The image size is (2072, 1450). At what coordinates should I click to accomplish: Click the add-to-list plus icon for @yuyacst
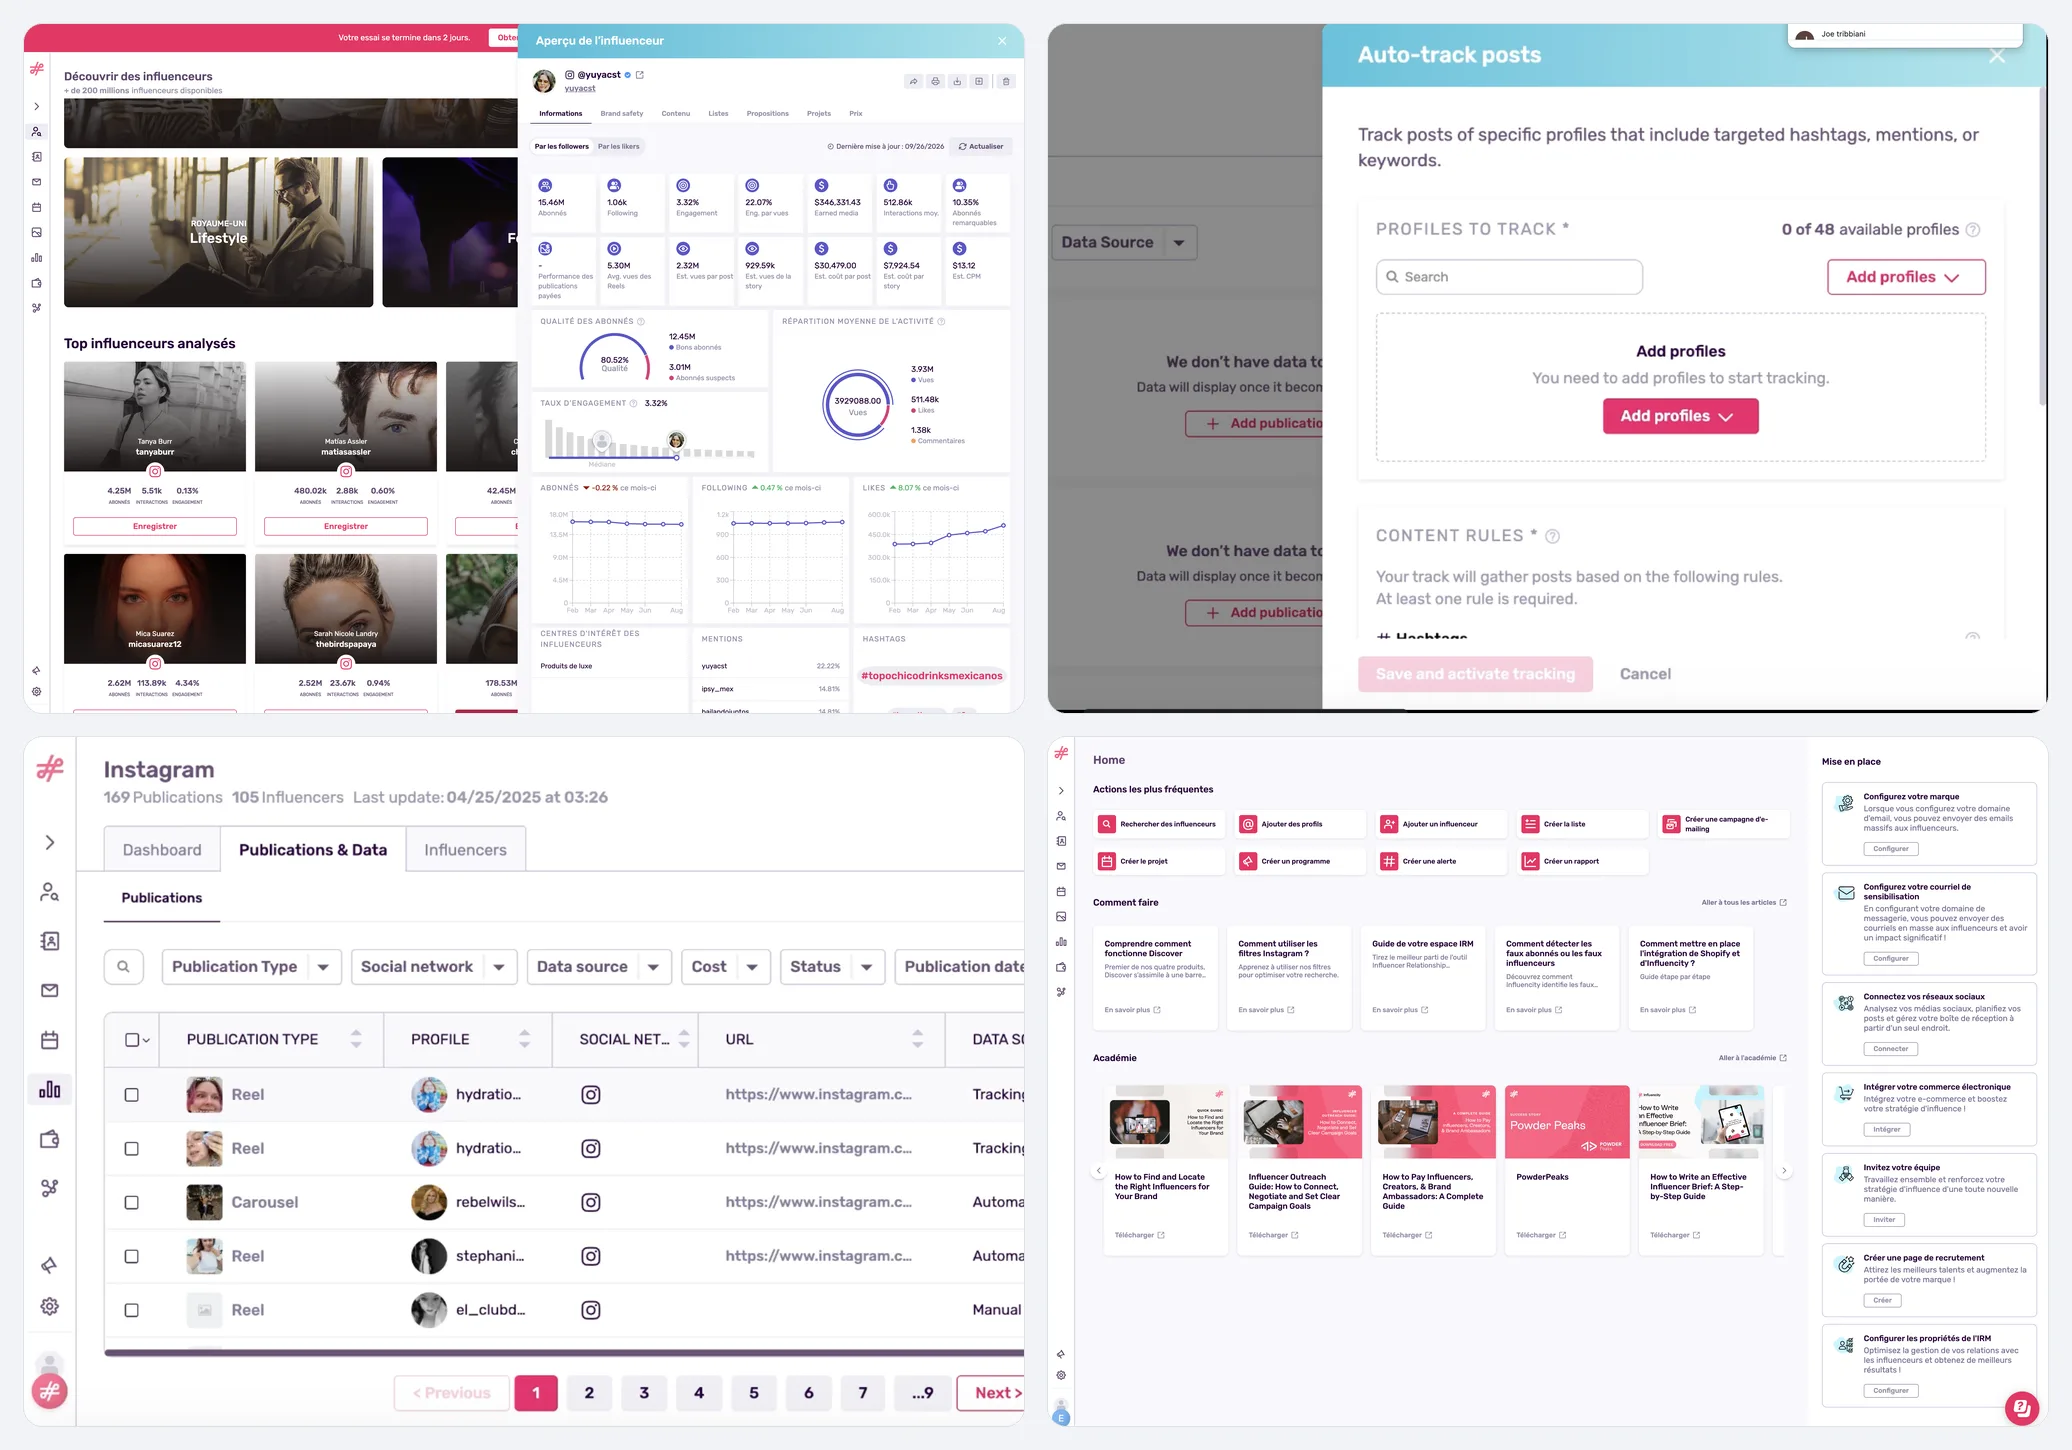[979, 81]
